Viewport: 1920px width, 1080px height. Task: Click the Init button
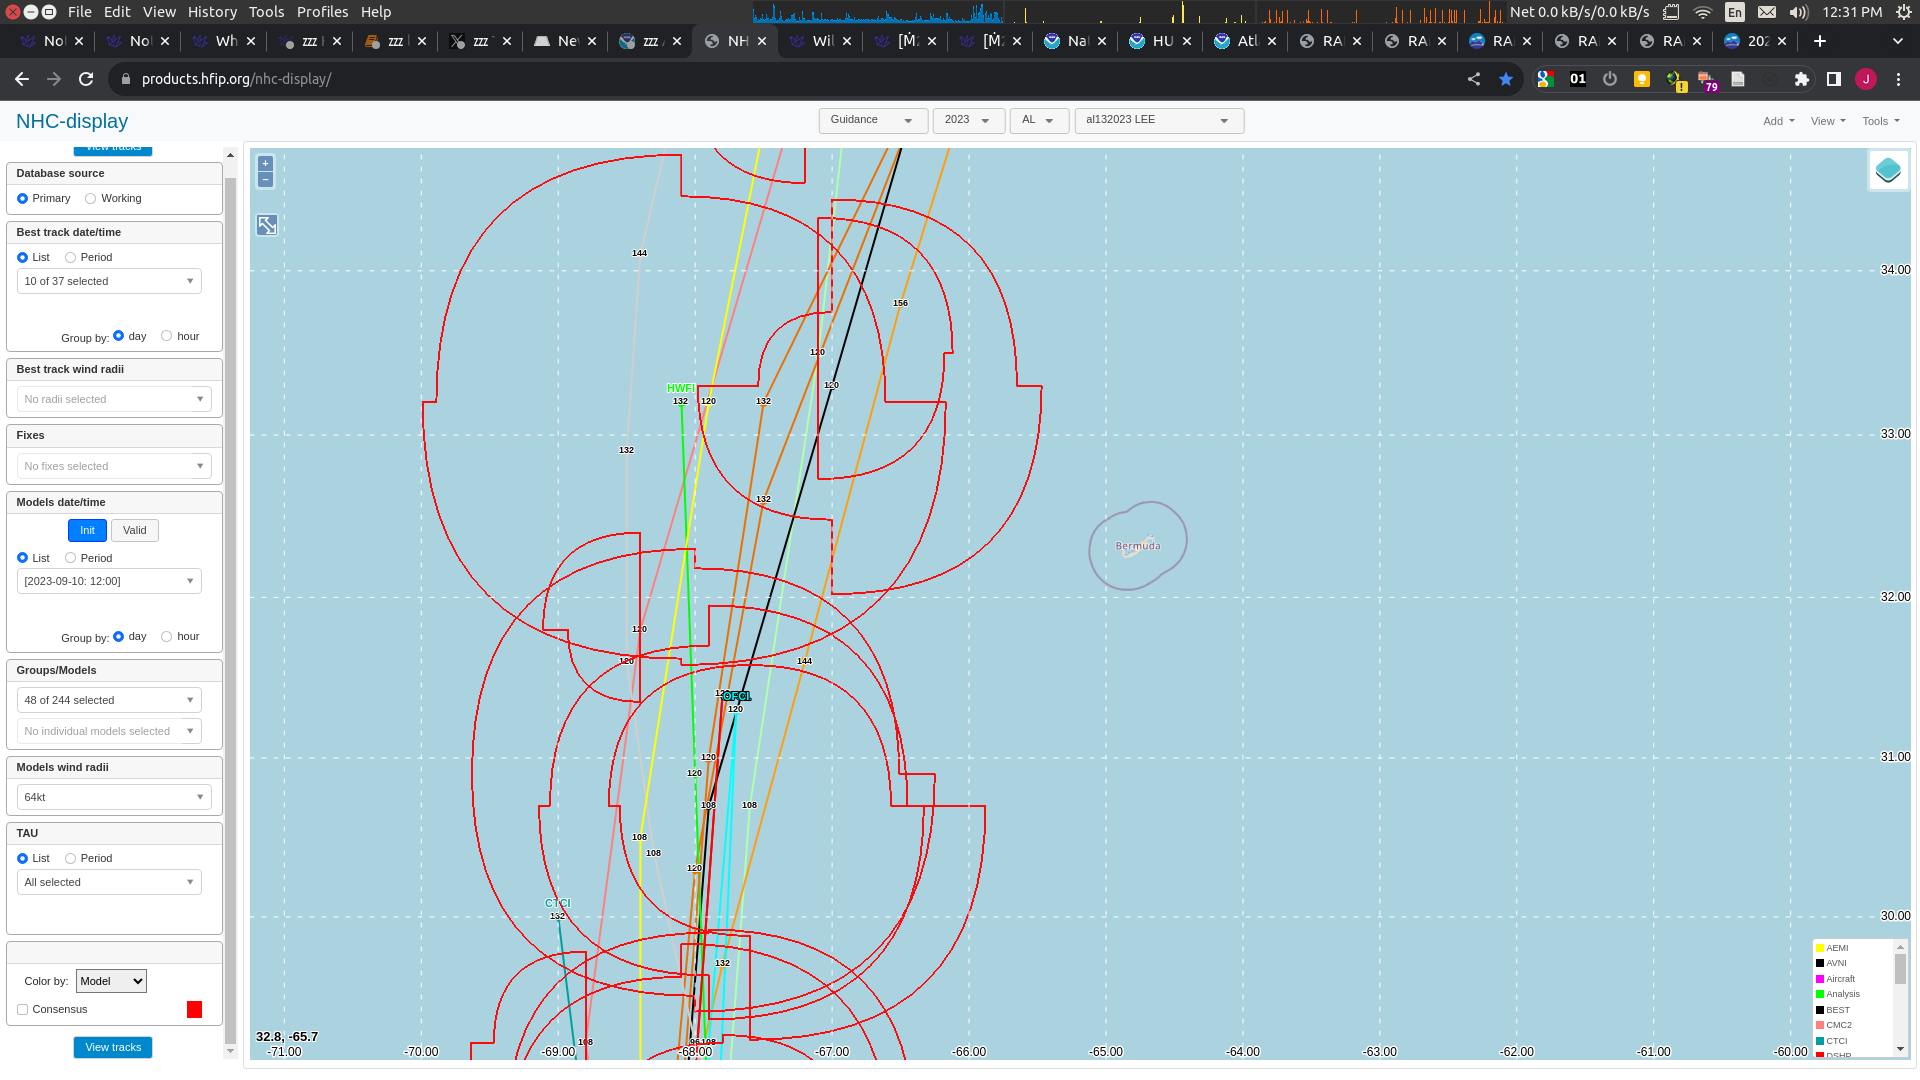[x=87, y=531]
